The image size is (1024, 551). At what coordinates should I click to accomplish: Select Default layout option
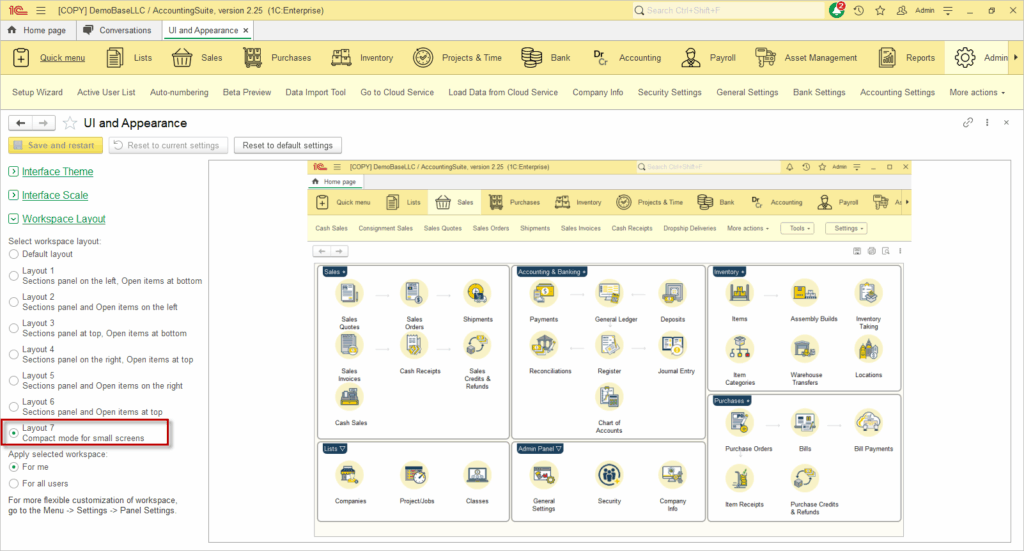click(x=14, y=254)
